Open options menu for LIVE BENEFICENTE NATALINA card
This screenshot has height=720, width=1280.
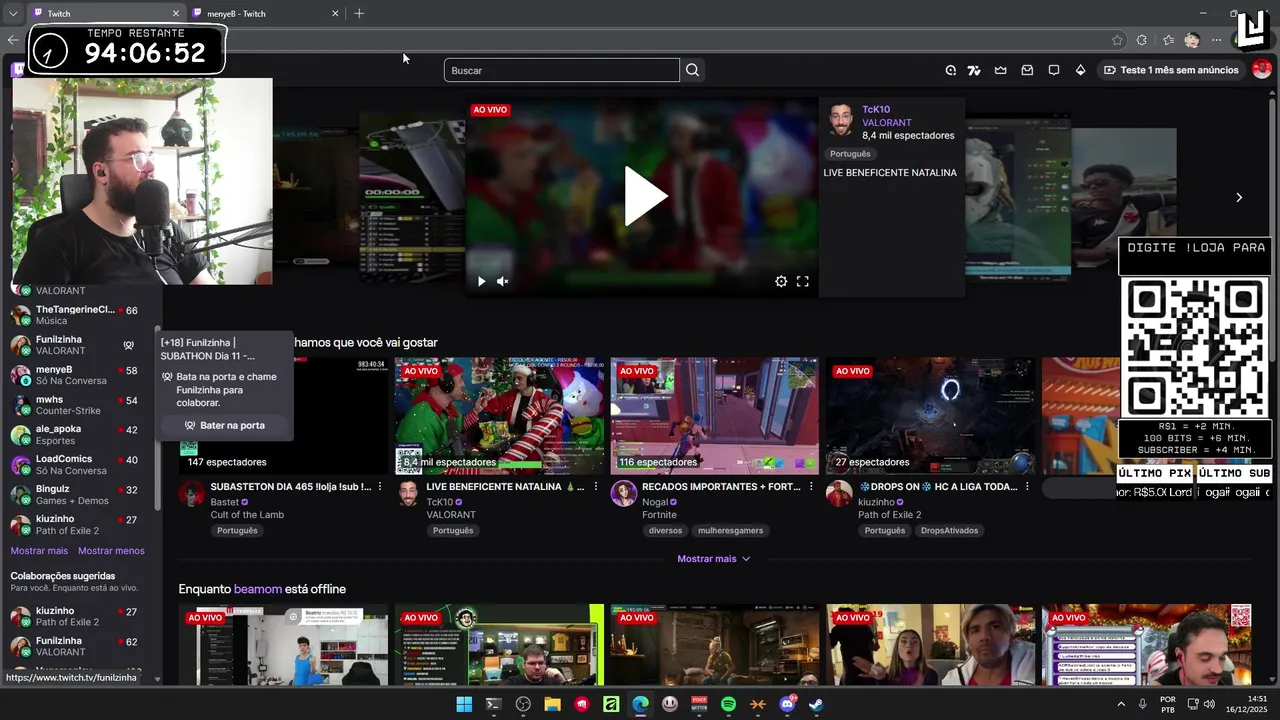click(x=596, y=487)
